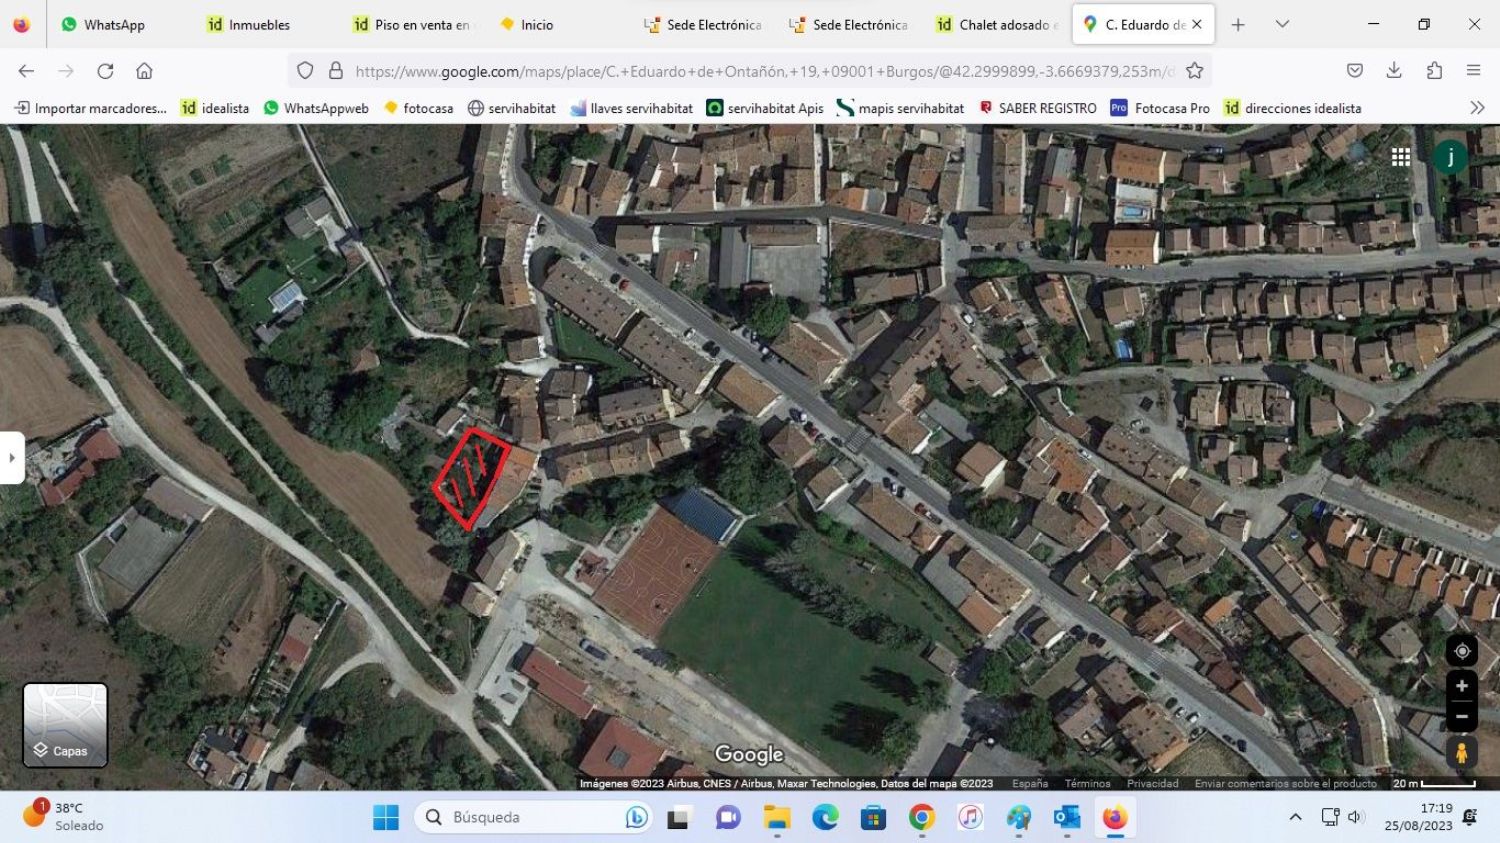
Task: Open the Firefox application menu
Action: pyautogui.click(x=1473, y=71)
